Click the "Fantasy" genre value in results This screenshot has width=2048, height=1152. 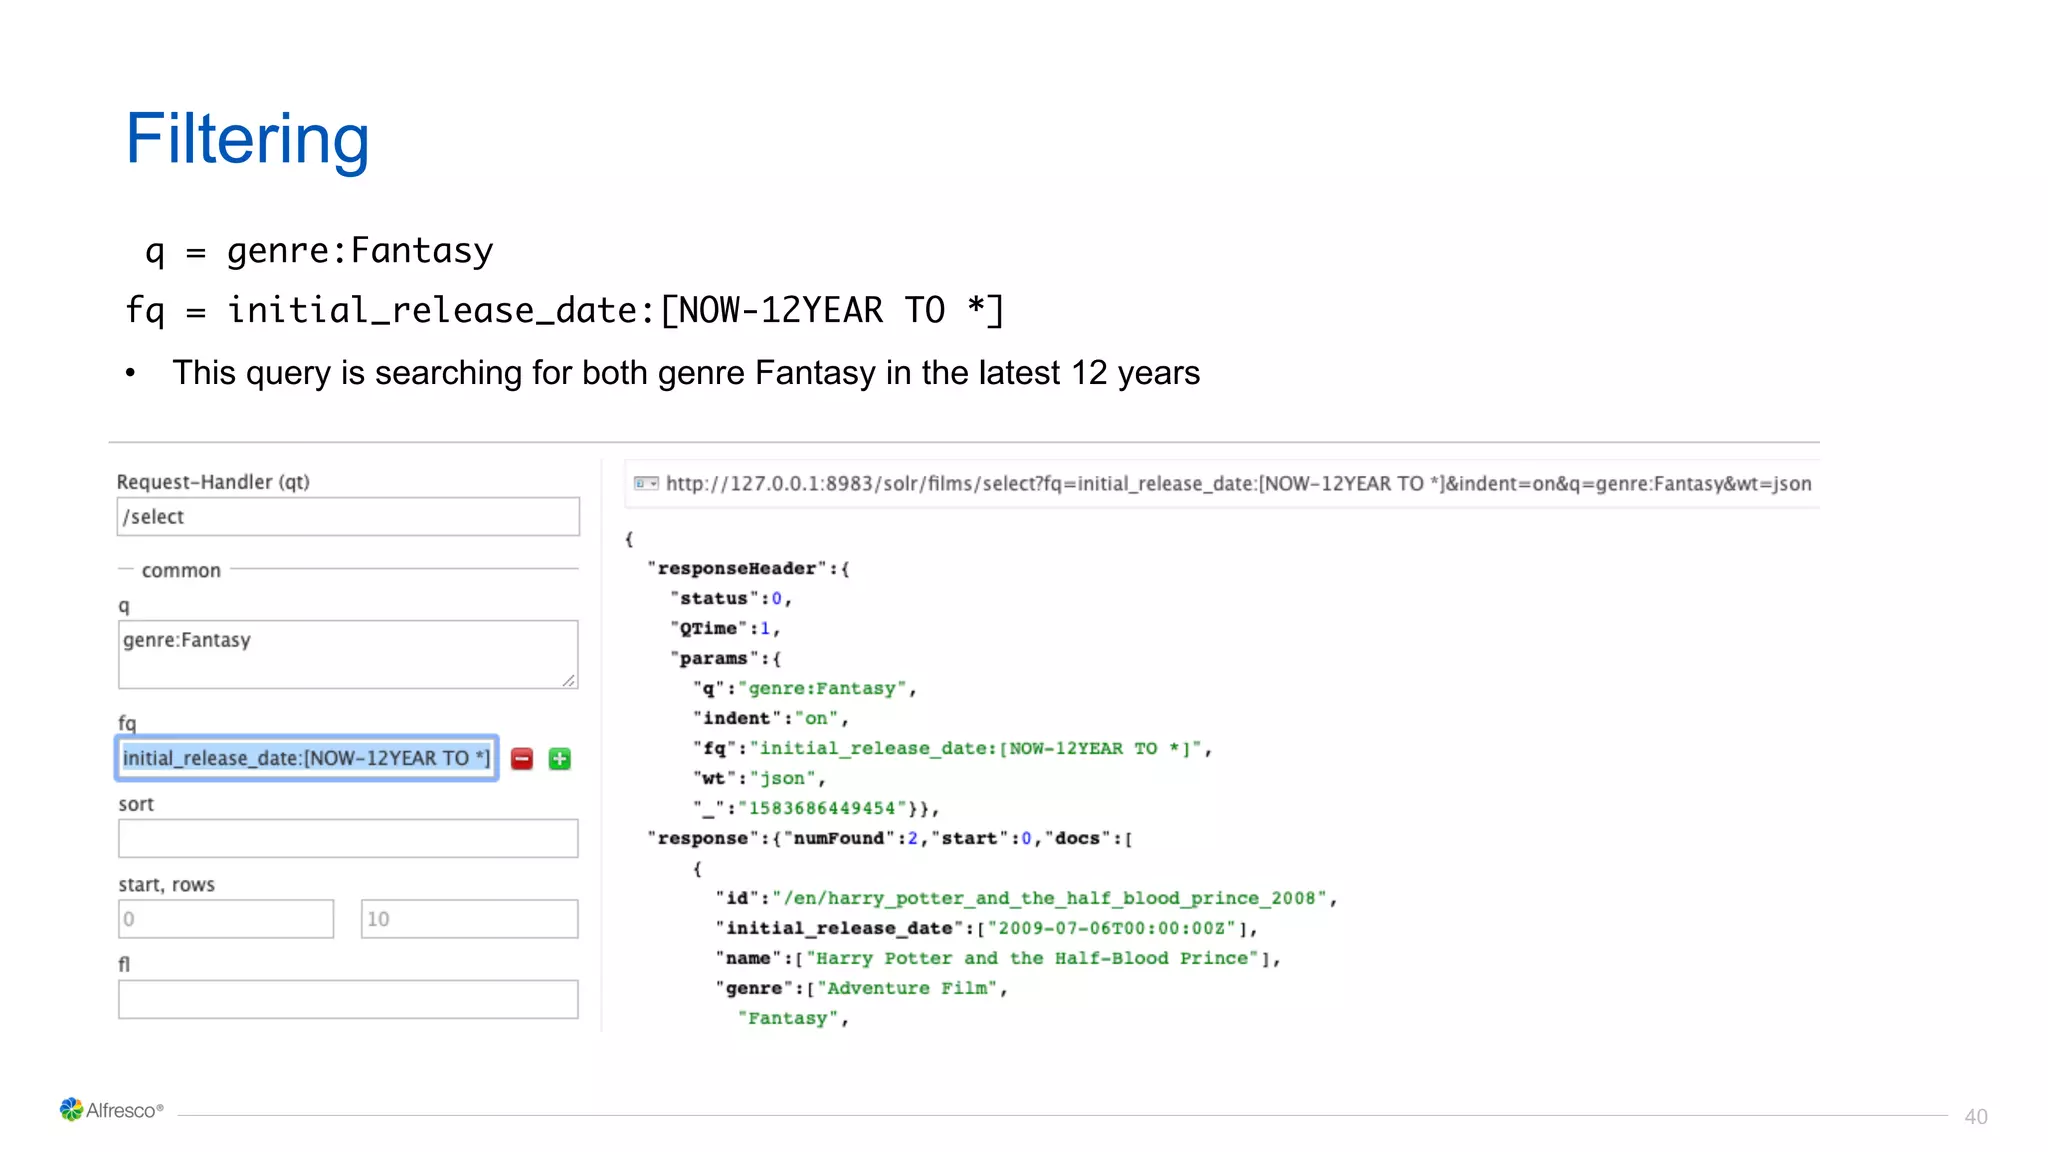click(x=788, y=1018)
